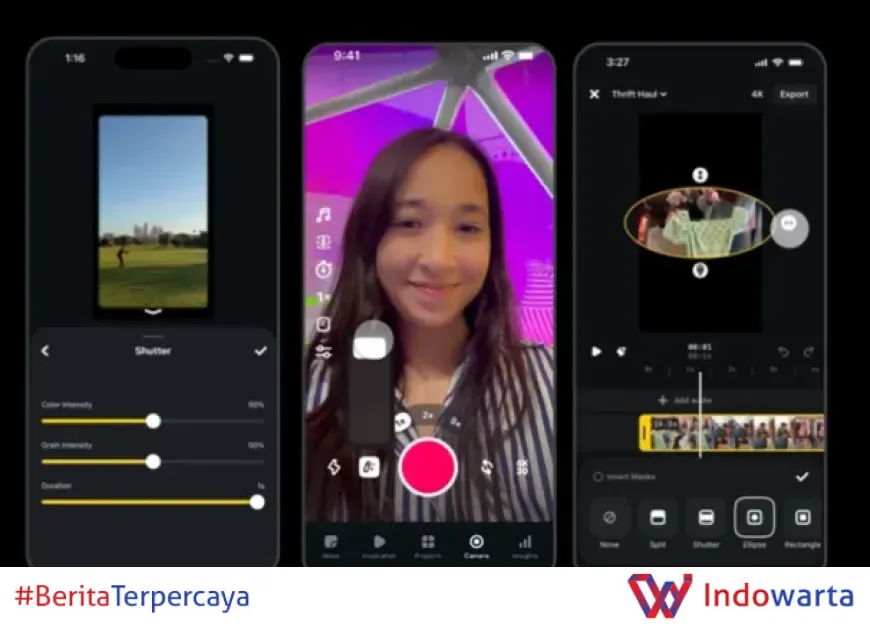Select the video clip in the timeline
This screenshot has width=870, height=624.
pyautogui.click(x=735, y=433)
